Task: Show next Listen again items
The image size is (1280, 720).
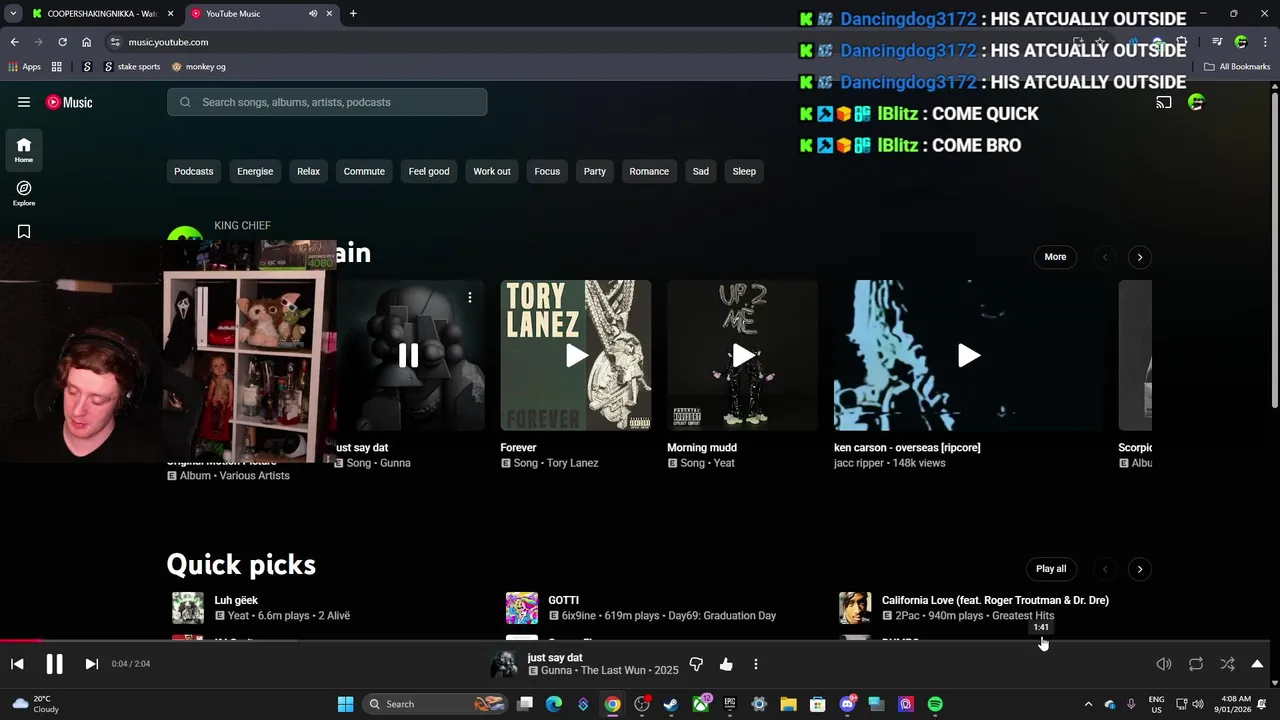Action: click(x=1139, y=257)
